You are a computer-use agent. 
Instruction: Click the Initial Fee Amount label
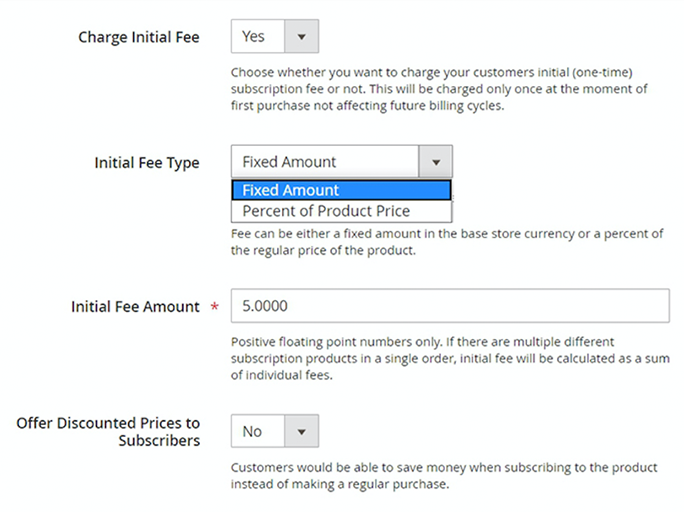tap(135, 307)
